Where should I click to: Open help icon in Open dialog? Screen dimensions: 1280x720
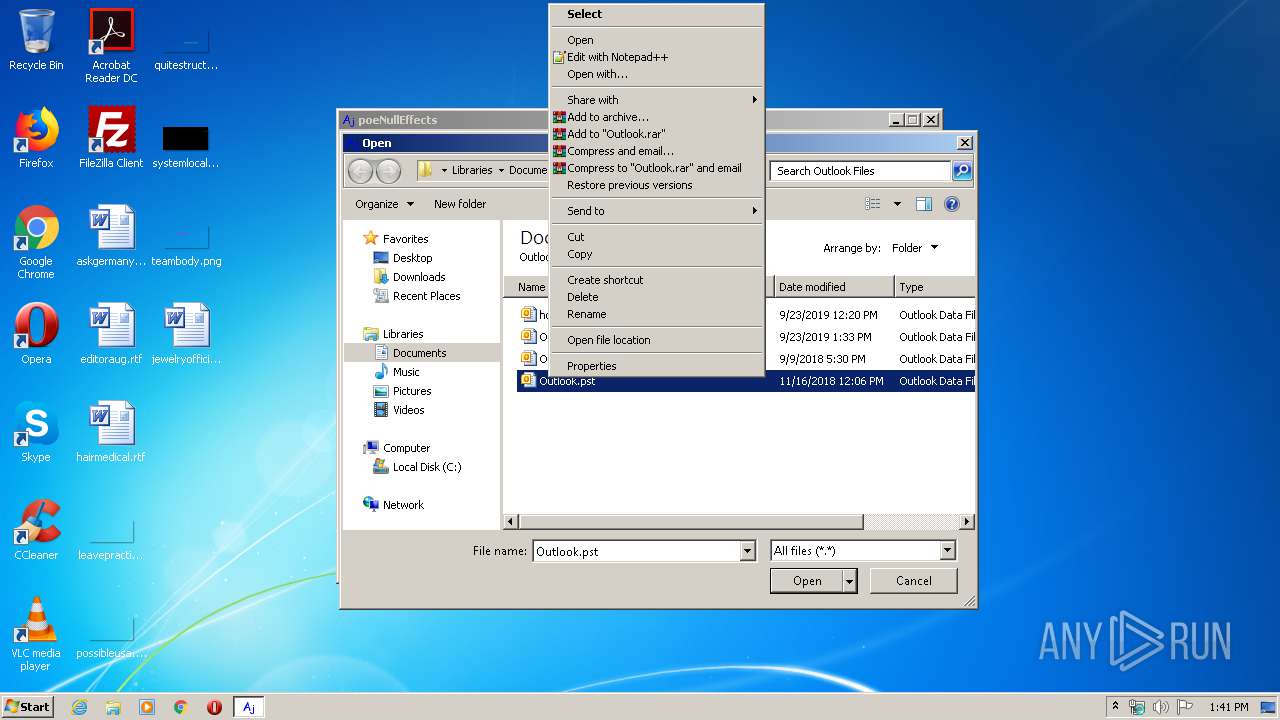(952, 204)
